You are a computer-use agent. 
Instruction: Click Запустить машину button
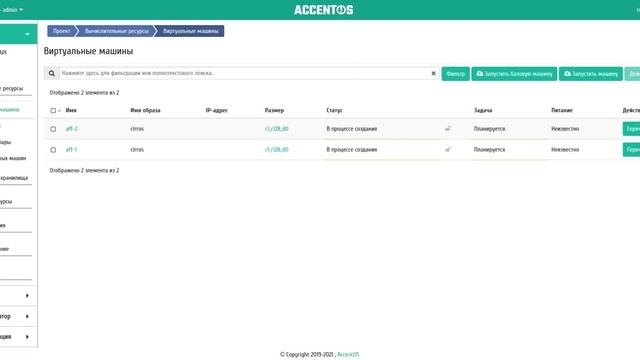point(591,74)
